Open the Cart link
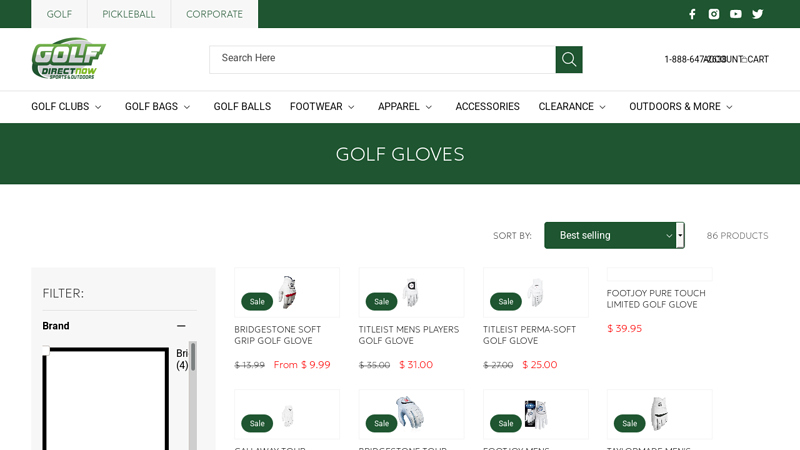The image size is (800, 450). (x=758, y=59)
